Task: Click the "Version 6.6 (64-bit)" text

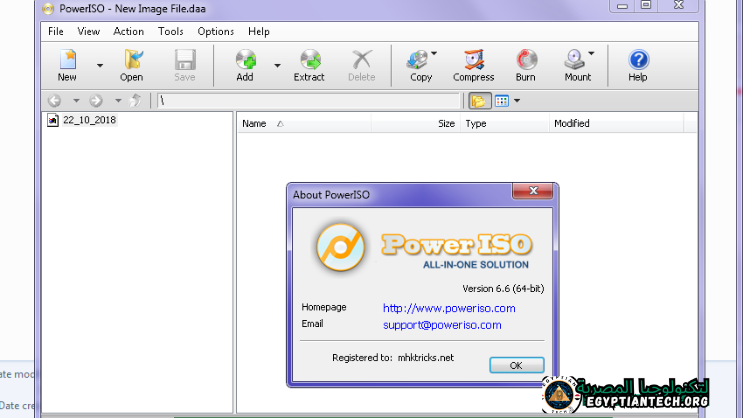Action: pos(503,289)
